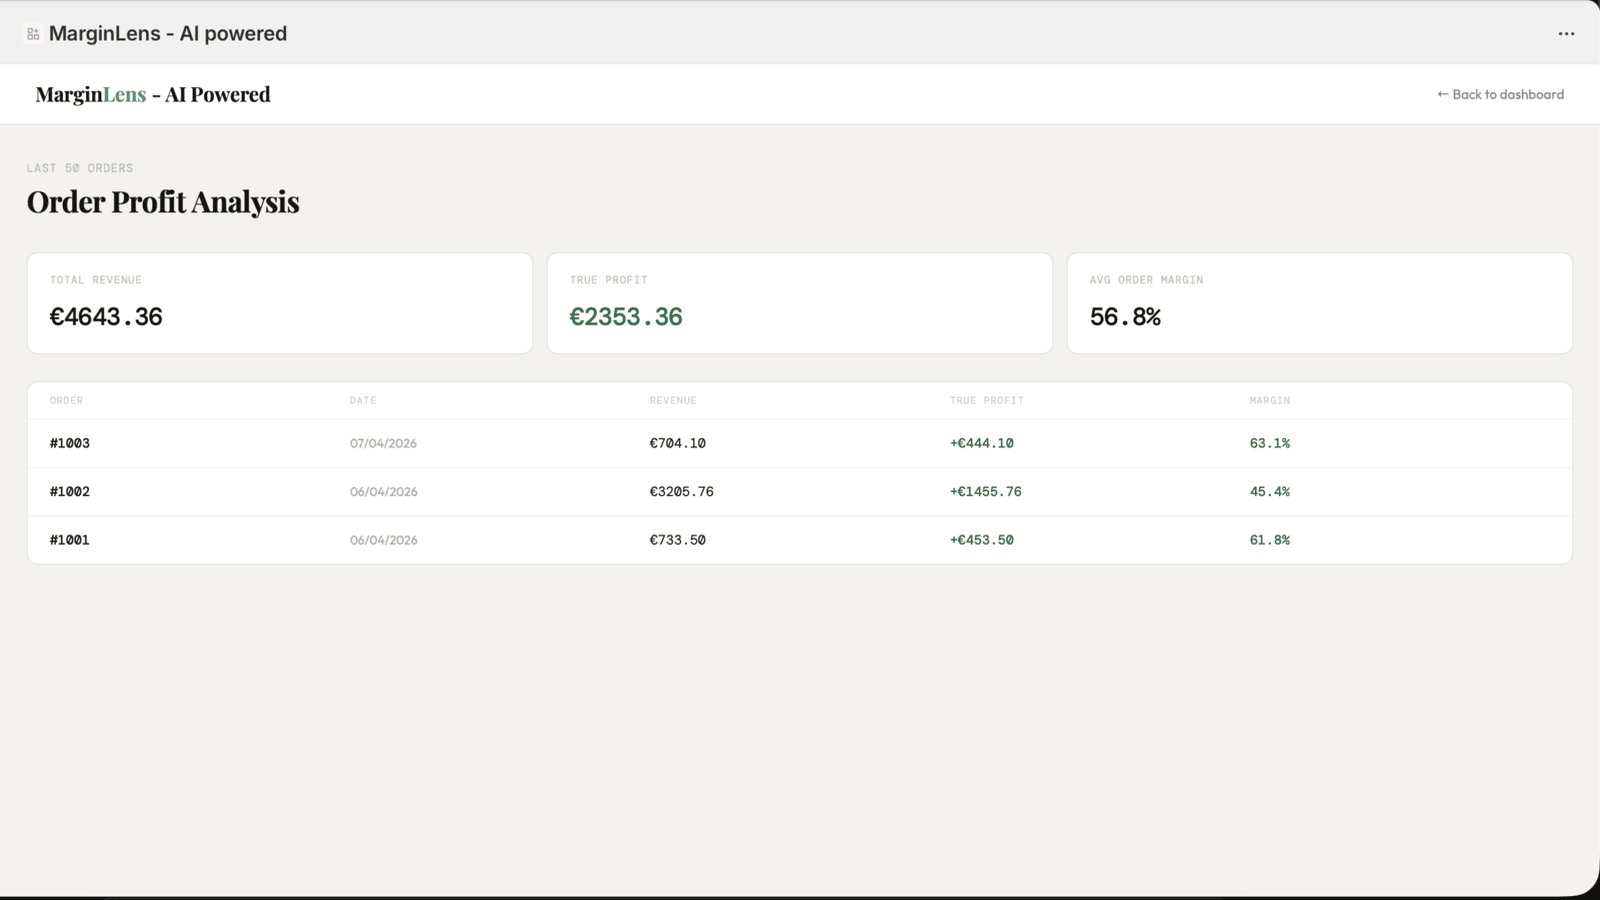Image resolution: width=1600 pixels, height=900 pixels.
Task: Click the back arrow beside dashboard link
Action: pyautogui.click(x=1441, y=94)
